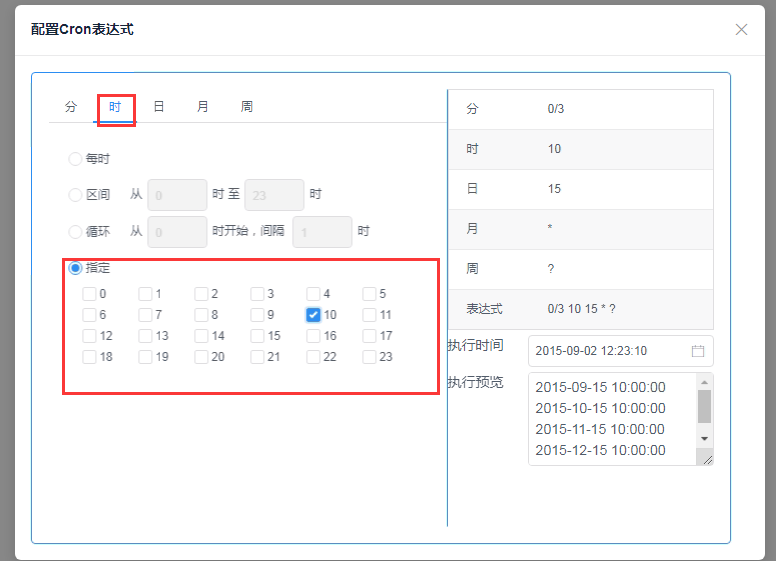Check hour 18 checkbox
The image size is (776, 561).
[89, 357]
